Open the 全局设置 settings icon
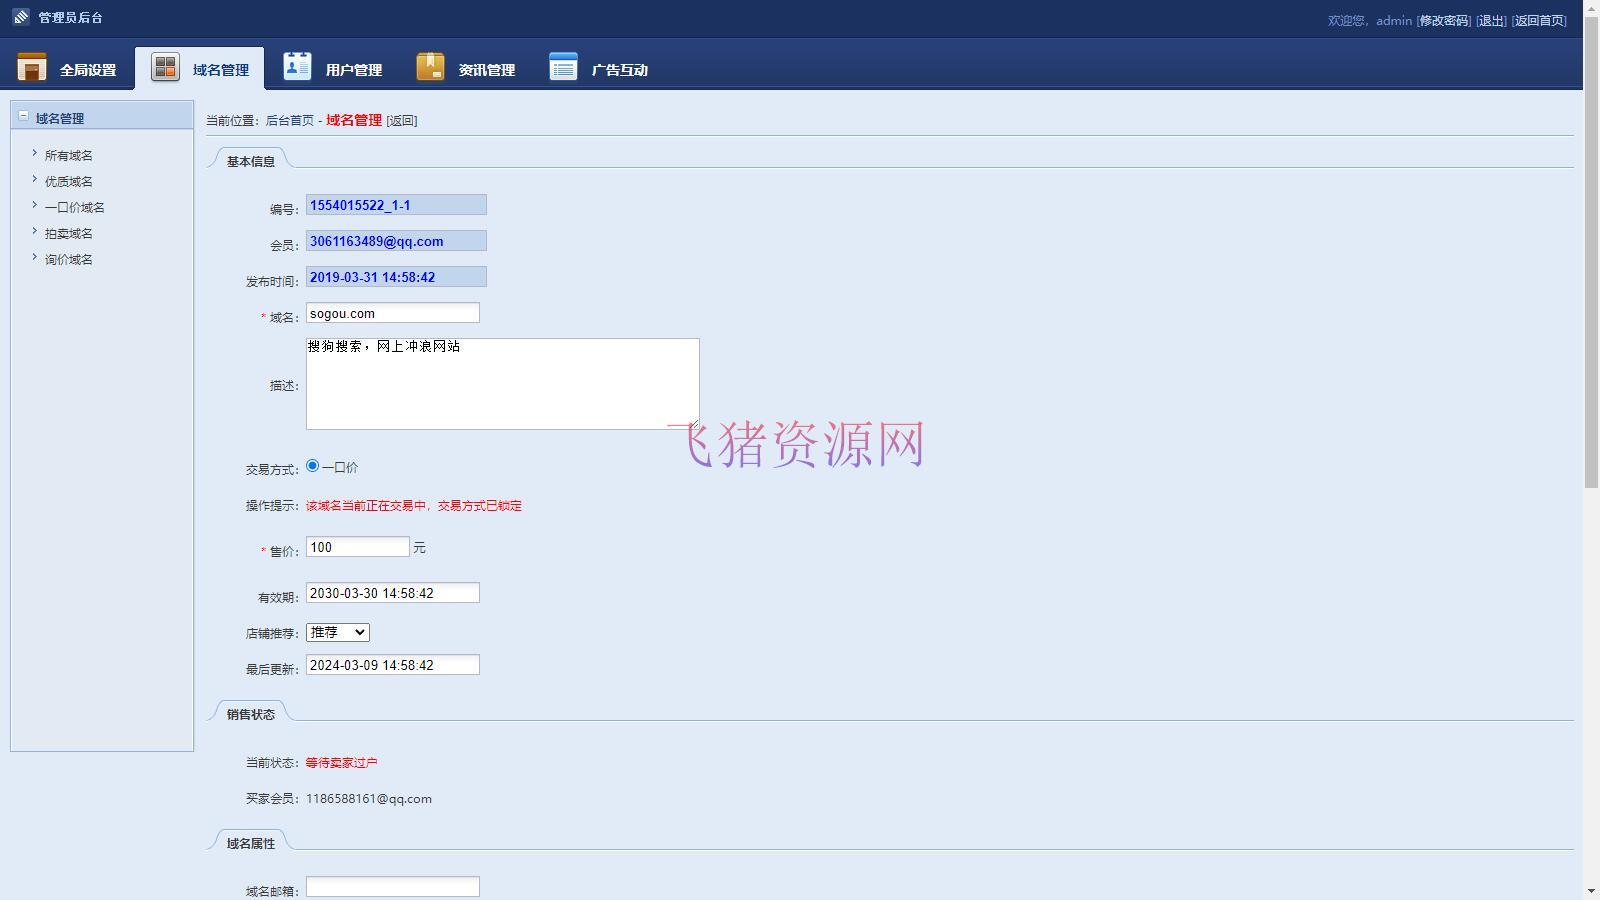The width and height of the screenshot is (1600, 900). click(30, 66)
